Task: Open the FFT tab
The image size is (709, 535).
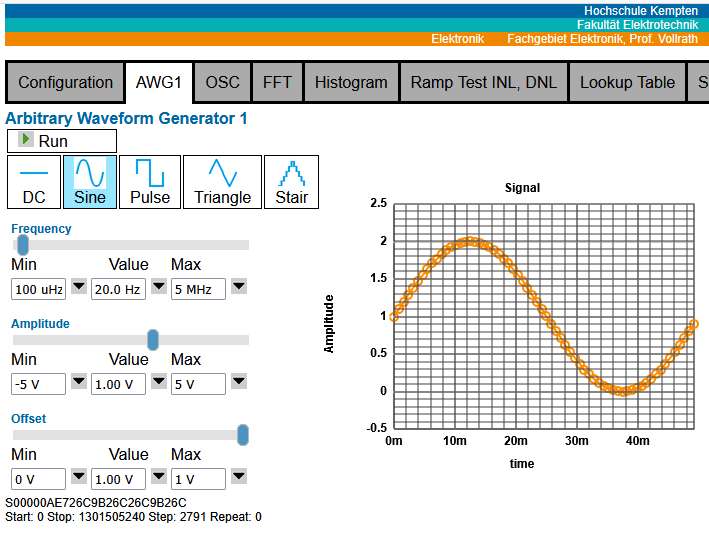Action: 277,82
